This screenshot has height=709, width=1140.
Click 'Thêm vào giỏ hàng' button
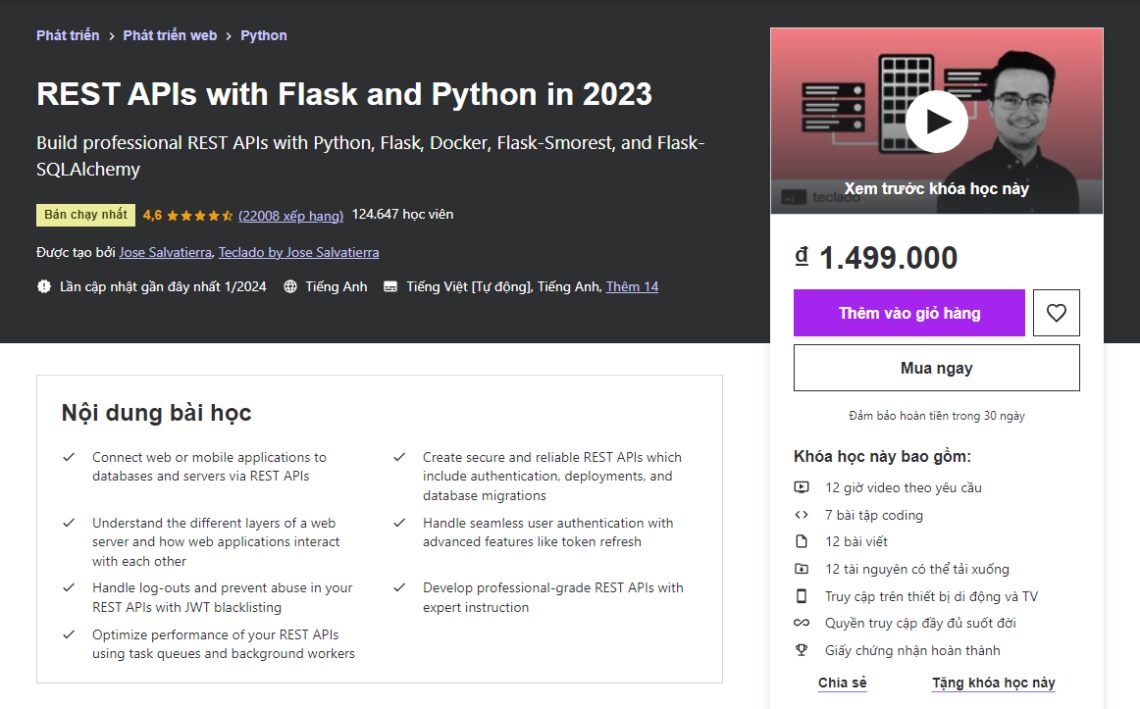[x=908, y=312]
